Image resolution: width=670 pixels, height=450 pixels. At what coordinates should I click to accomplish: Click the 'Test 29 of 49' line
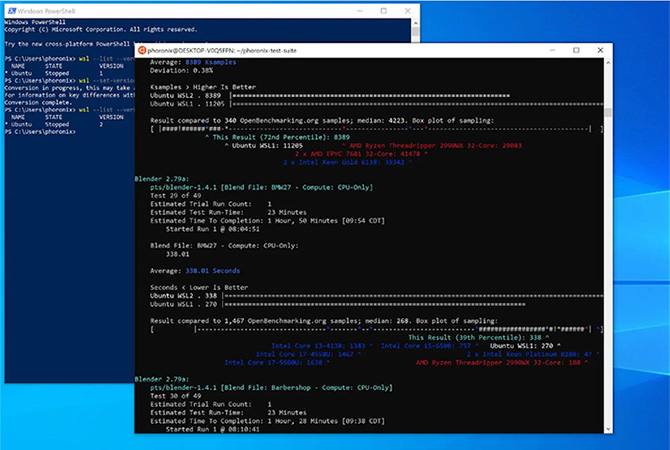(175, 196)
